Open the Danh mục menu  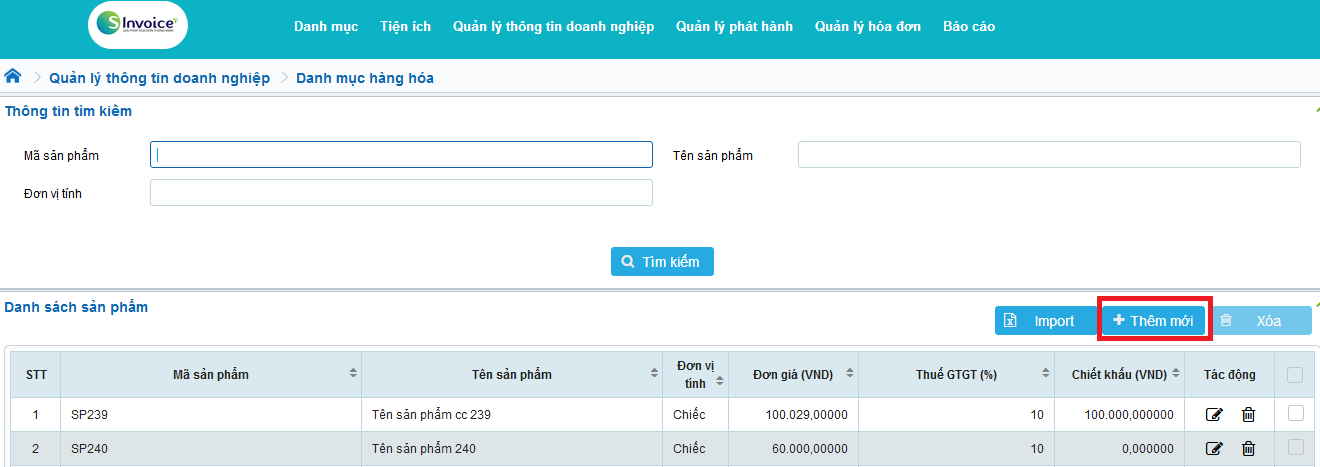pyautogui.click(x=326, y=27)
